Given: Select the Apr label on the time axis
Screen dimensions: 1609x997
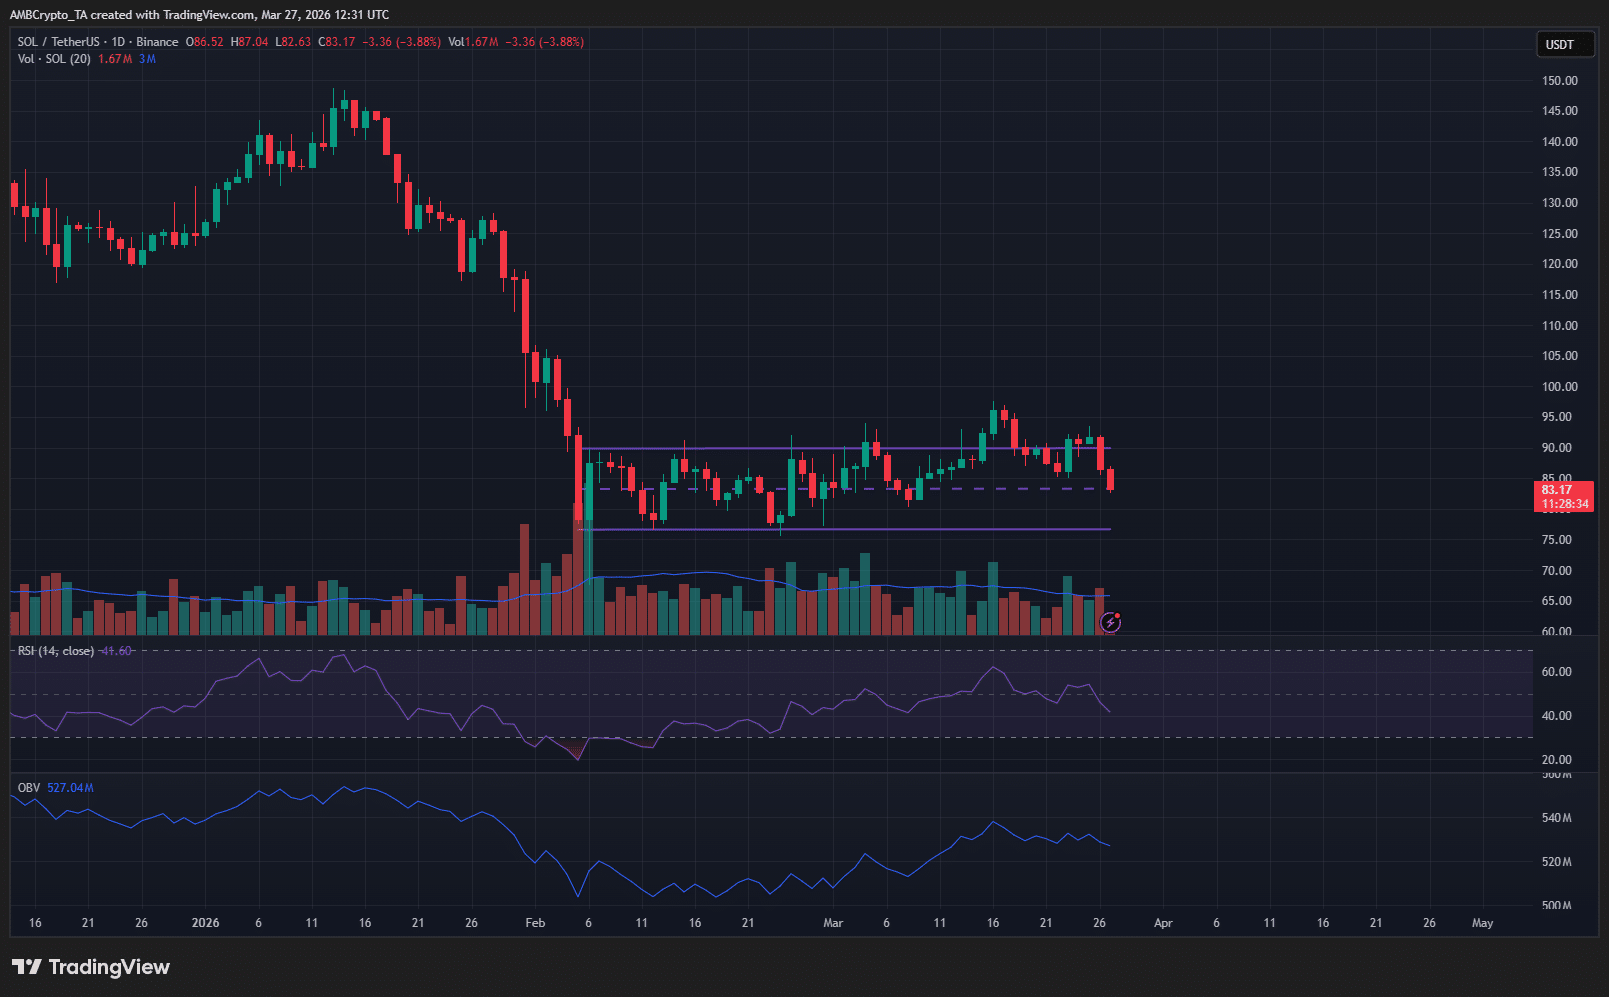Looking at the screenshot, I should [1163, 923].
